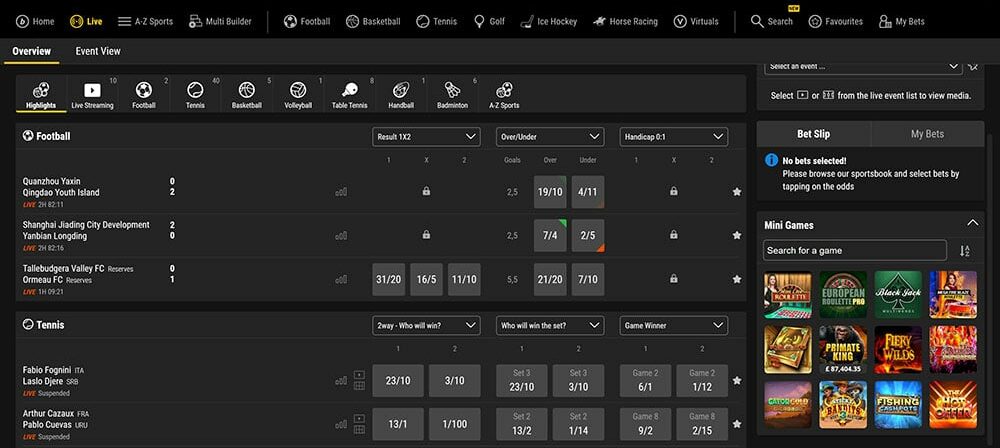The image size is (1000, 448).
Task: Launch the Primate King game
Action: click(x=843, y=350)
